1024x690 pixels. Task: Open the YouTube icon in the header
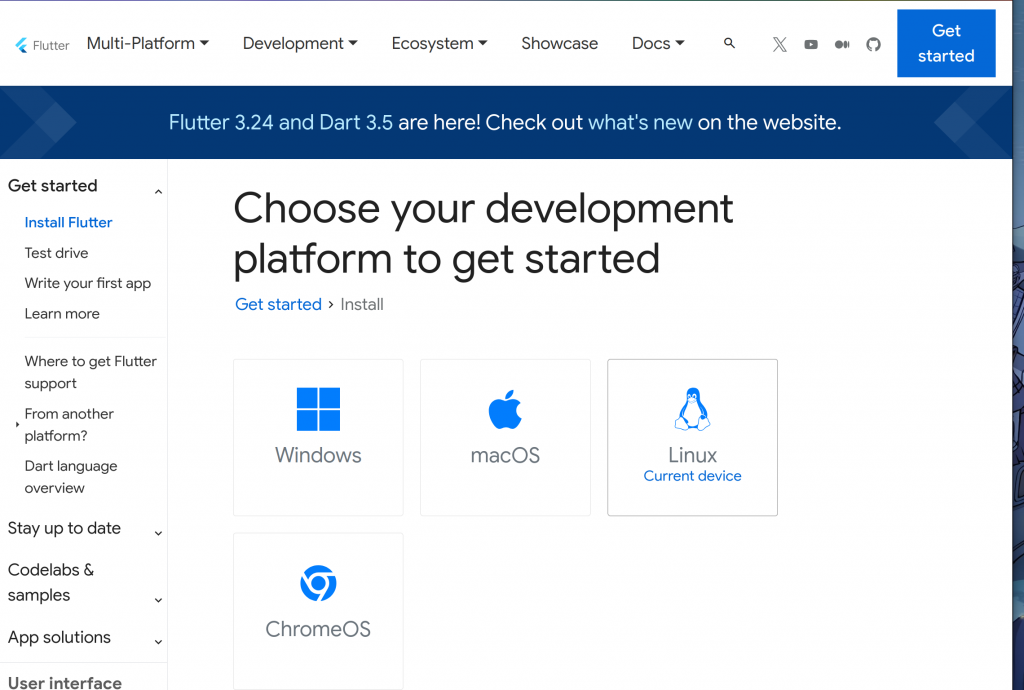[x=810, y=44]
